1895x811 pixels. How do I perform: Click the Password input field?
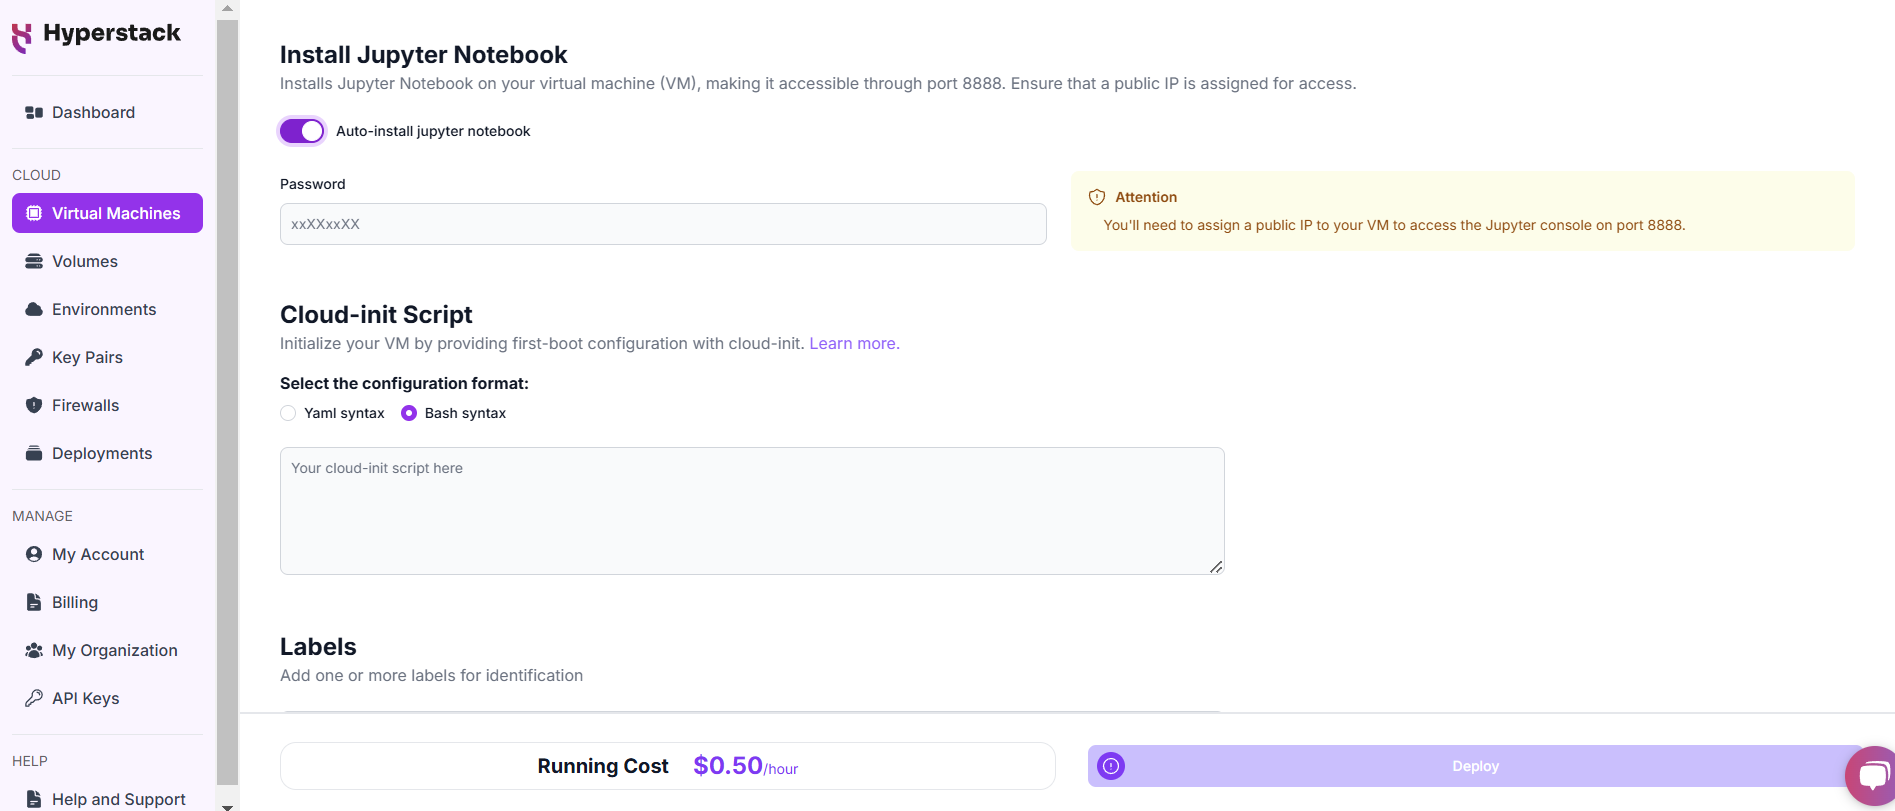click(663, 224)
